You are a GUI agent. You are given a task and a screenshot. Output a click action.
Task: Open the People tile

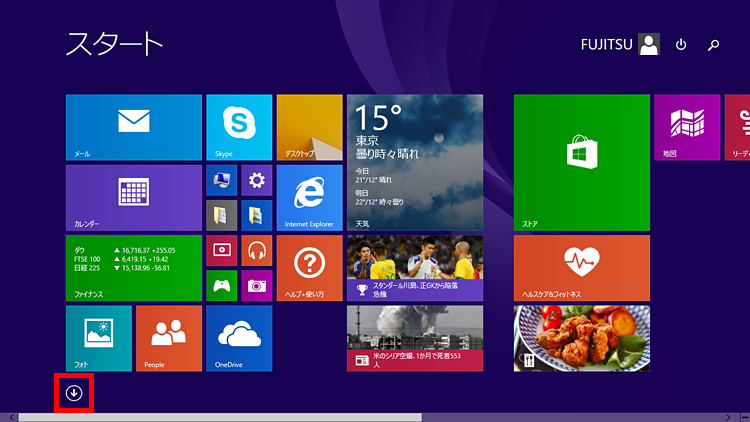[169, 338]
